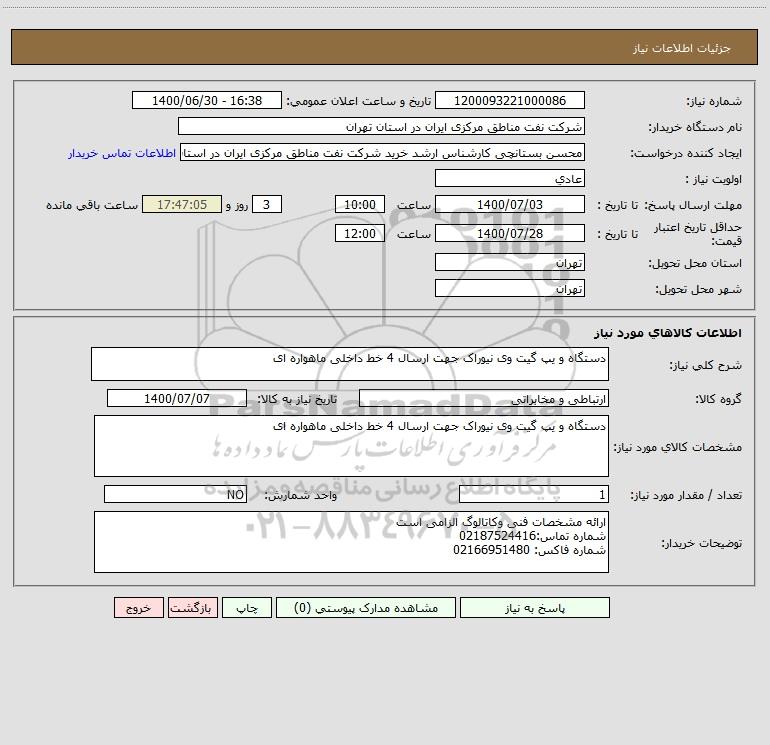Click the پاسخ به نیاز button
Screen dimensions: 770x745
pos(535,607)
